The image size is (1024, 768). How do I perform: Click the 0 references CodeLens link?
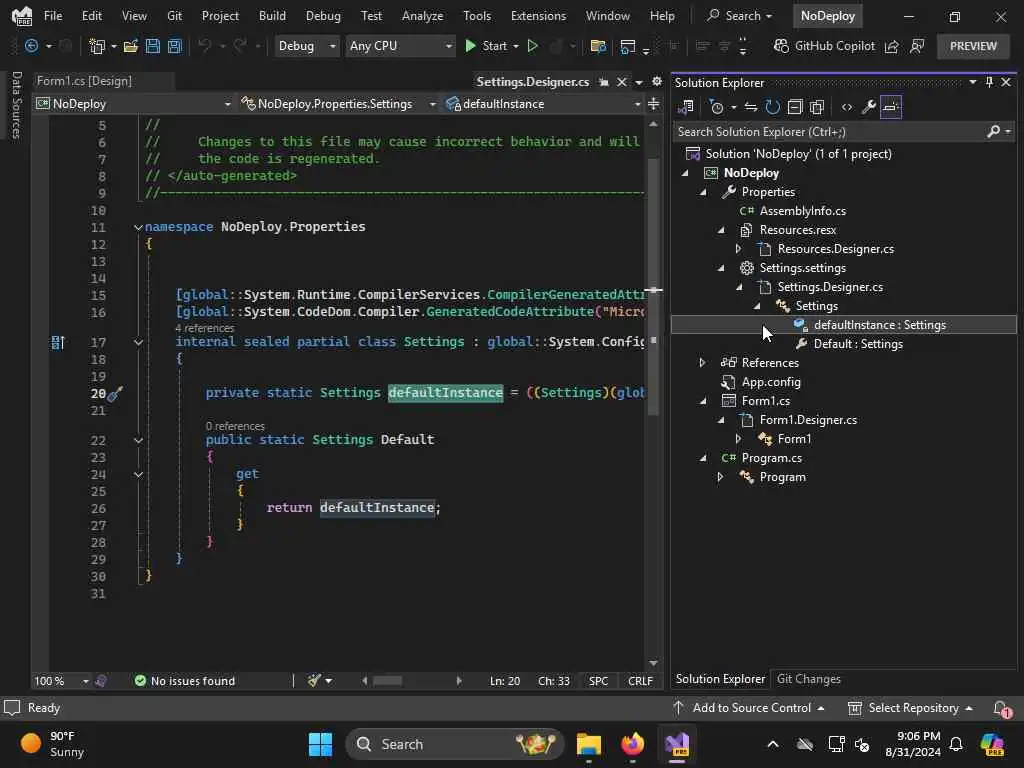coord(235,426)
